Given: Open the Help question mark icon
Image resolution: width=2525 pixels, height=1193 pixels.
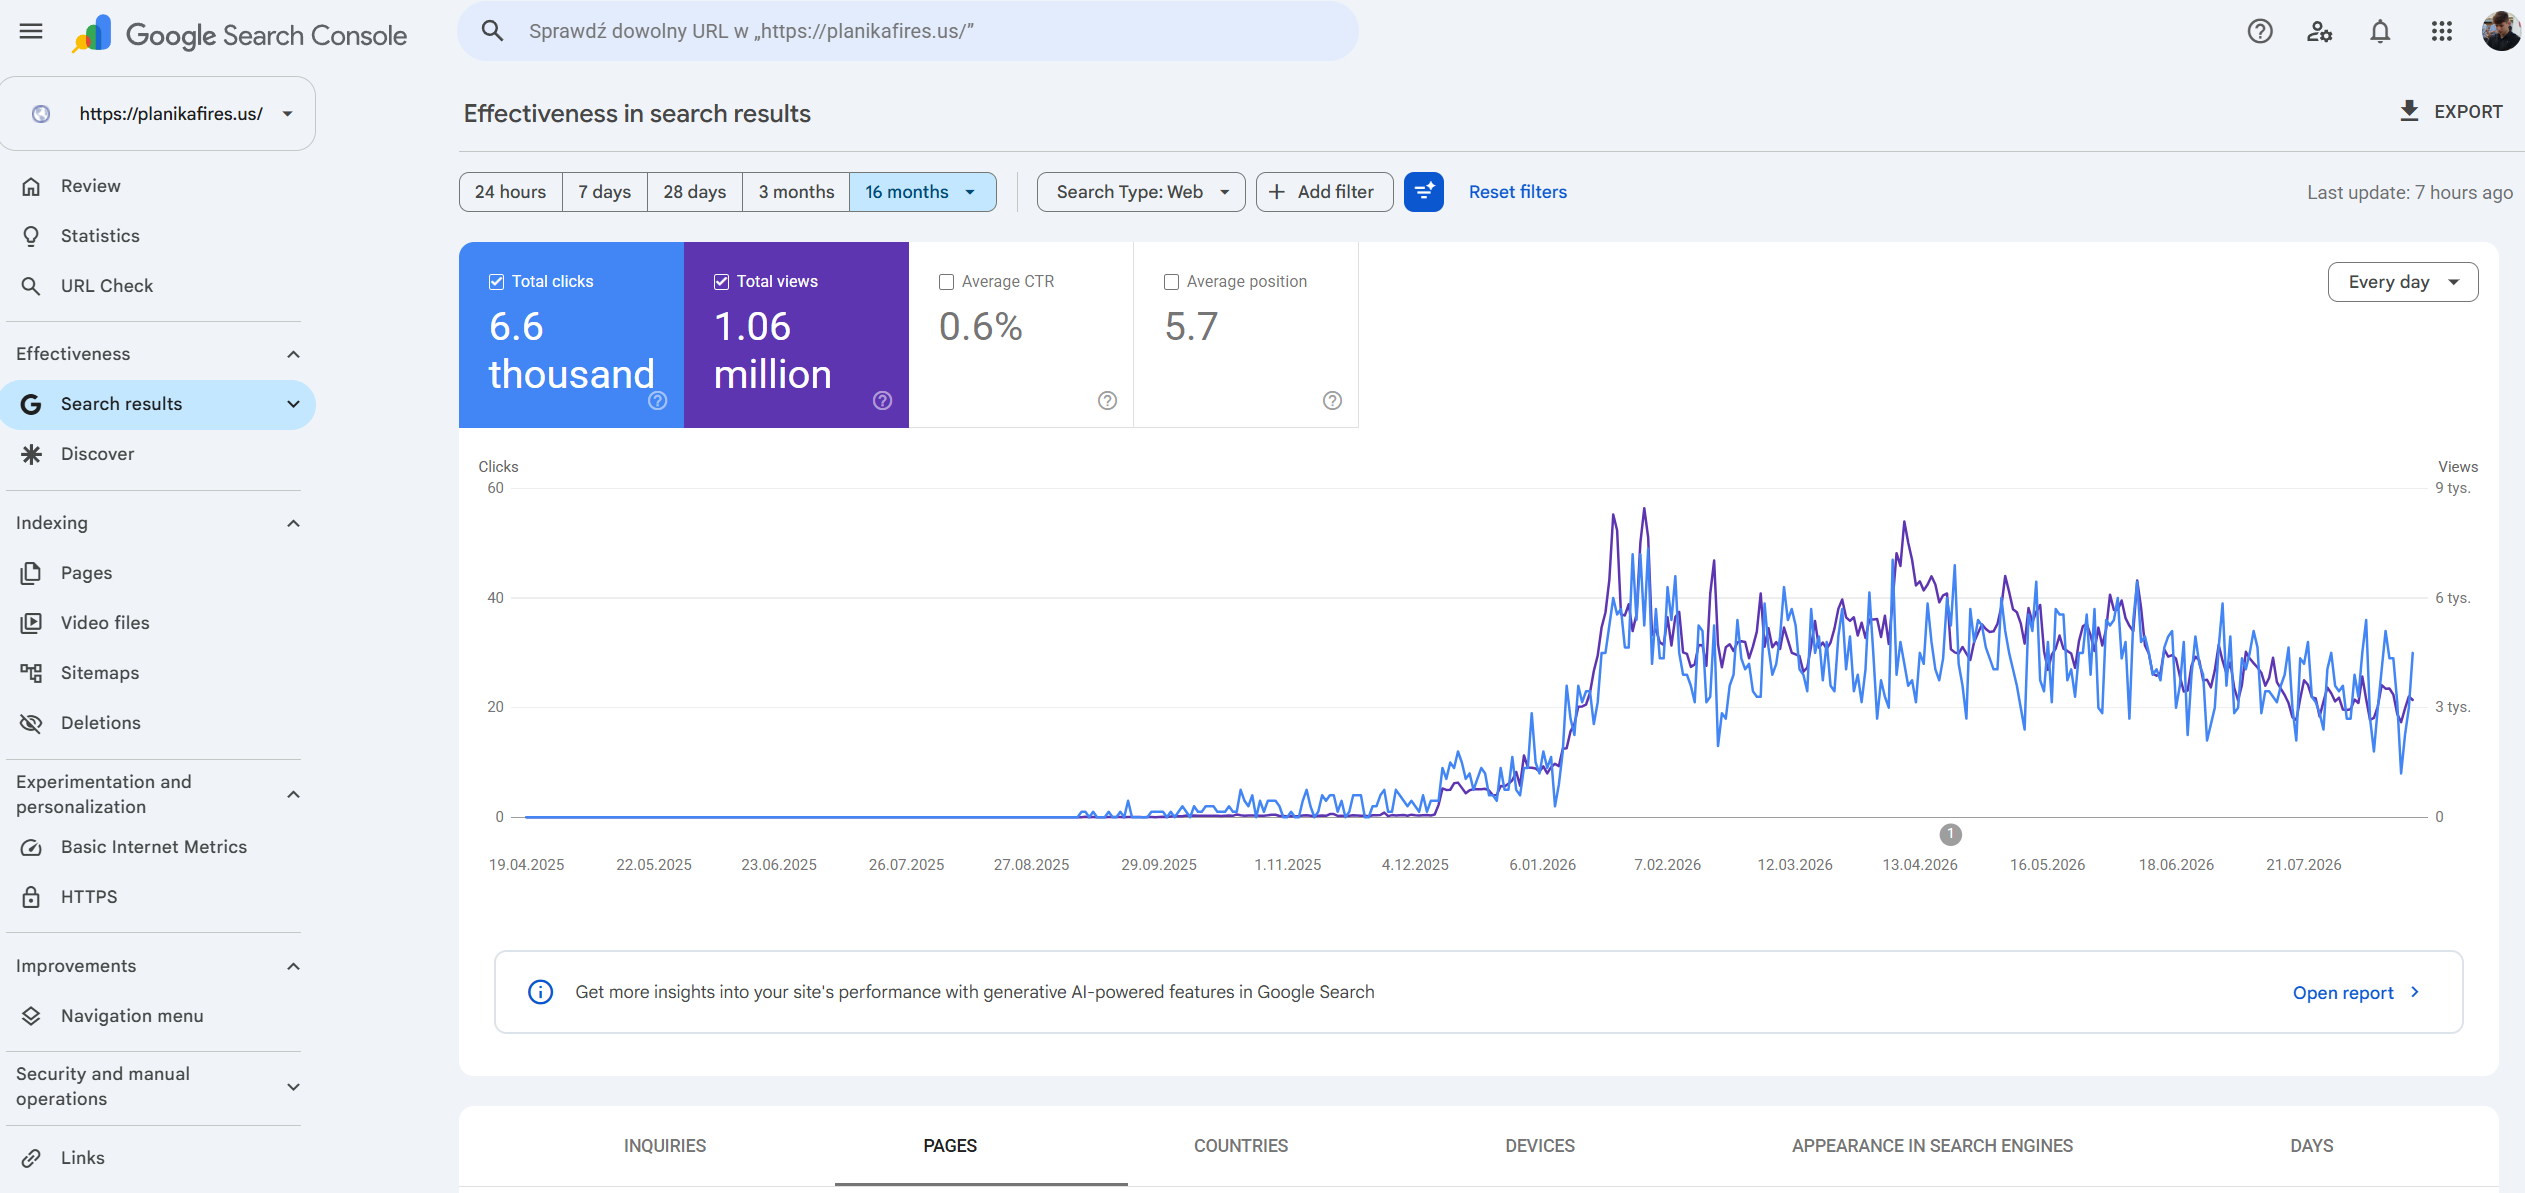Looking at the screenshot, I should [2260, 32].
